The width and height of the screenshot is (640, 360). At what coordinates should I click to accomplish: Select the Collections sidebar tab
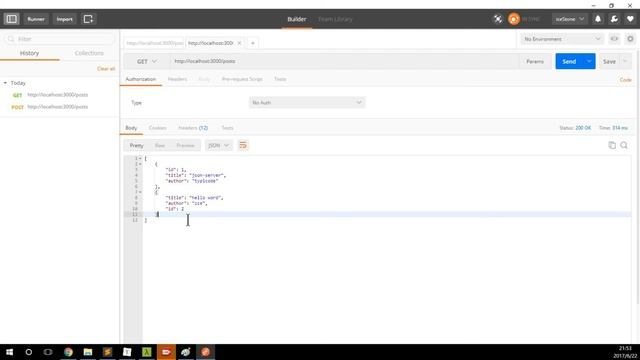click(x=89, y=53)
